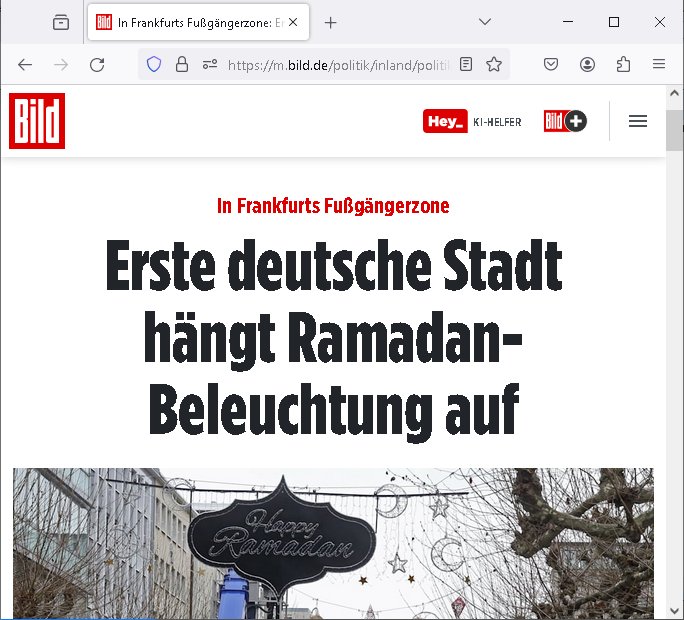
Task: Open the extensions puzzle icon
Action: [623, 65]
